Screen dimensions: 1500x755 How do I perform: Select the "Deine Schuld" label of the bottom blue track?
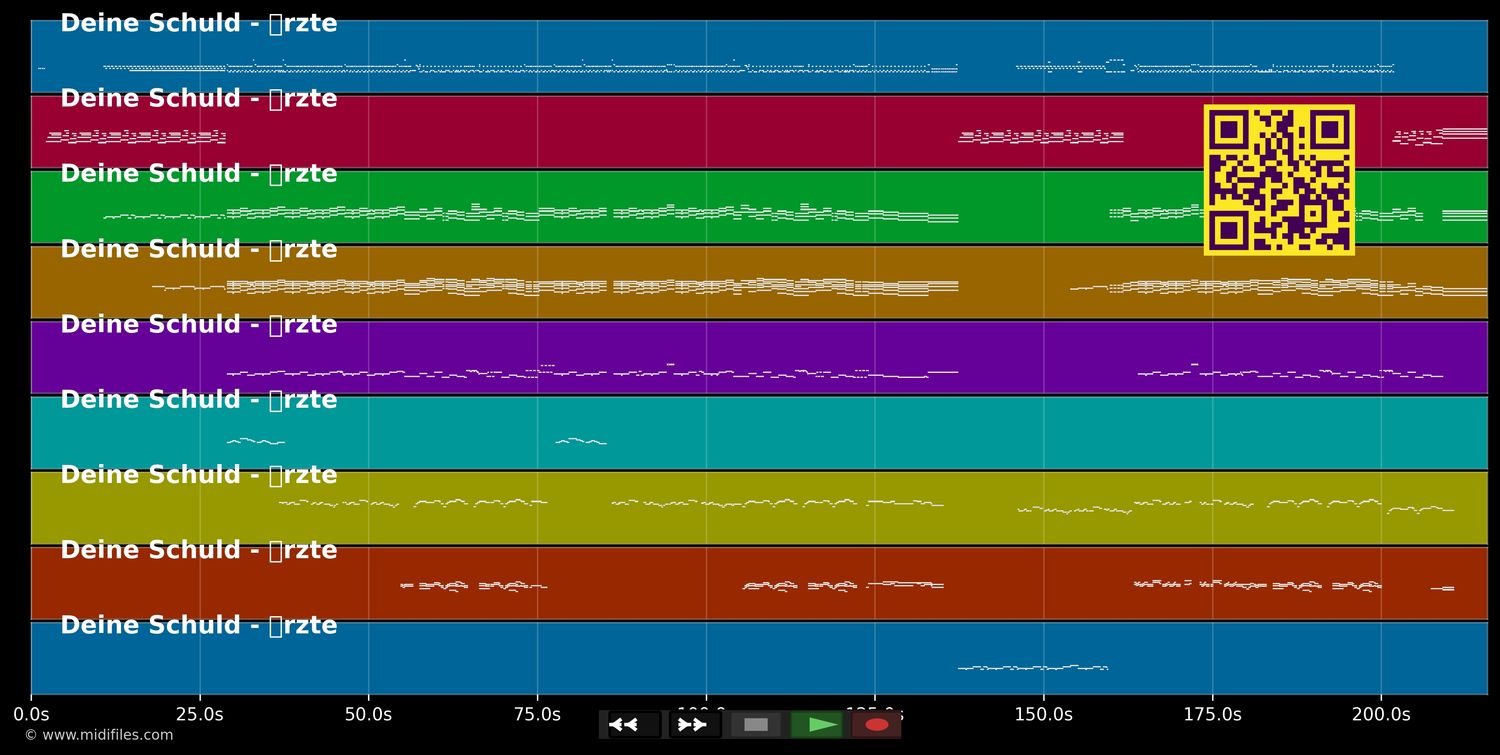click(x=199, y=625)
